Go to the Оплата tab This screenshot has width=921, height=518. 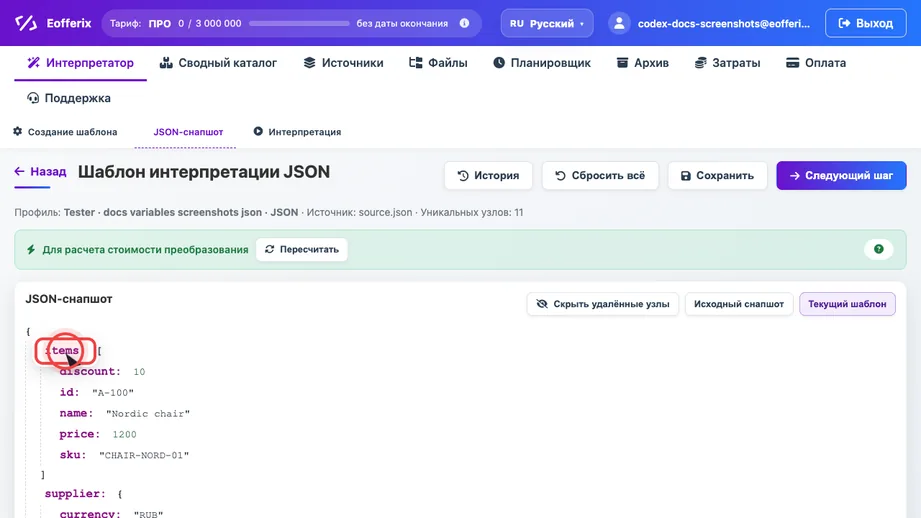(816, 63)
